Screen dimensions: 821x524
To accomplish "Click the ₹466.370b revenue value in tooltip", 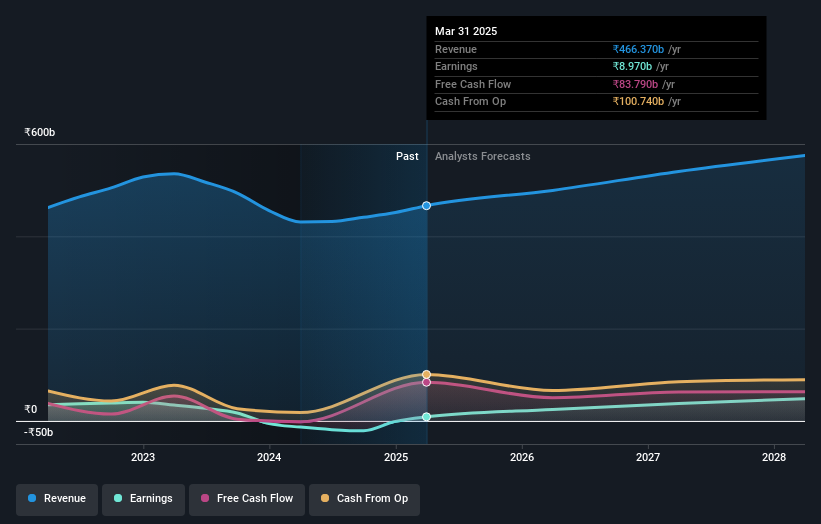I will [x=638, y=49].
